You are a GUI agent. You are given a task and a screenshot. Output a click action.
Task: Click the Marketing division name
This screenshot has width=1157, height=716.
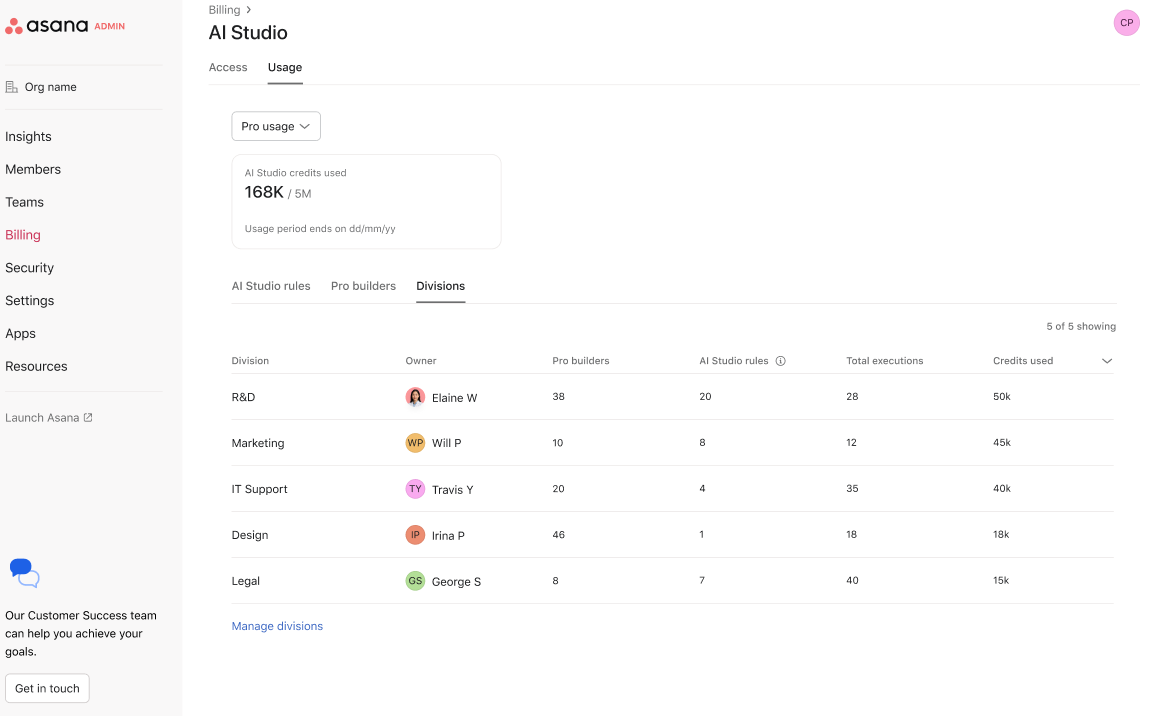[258, 443]
